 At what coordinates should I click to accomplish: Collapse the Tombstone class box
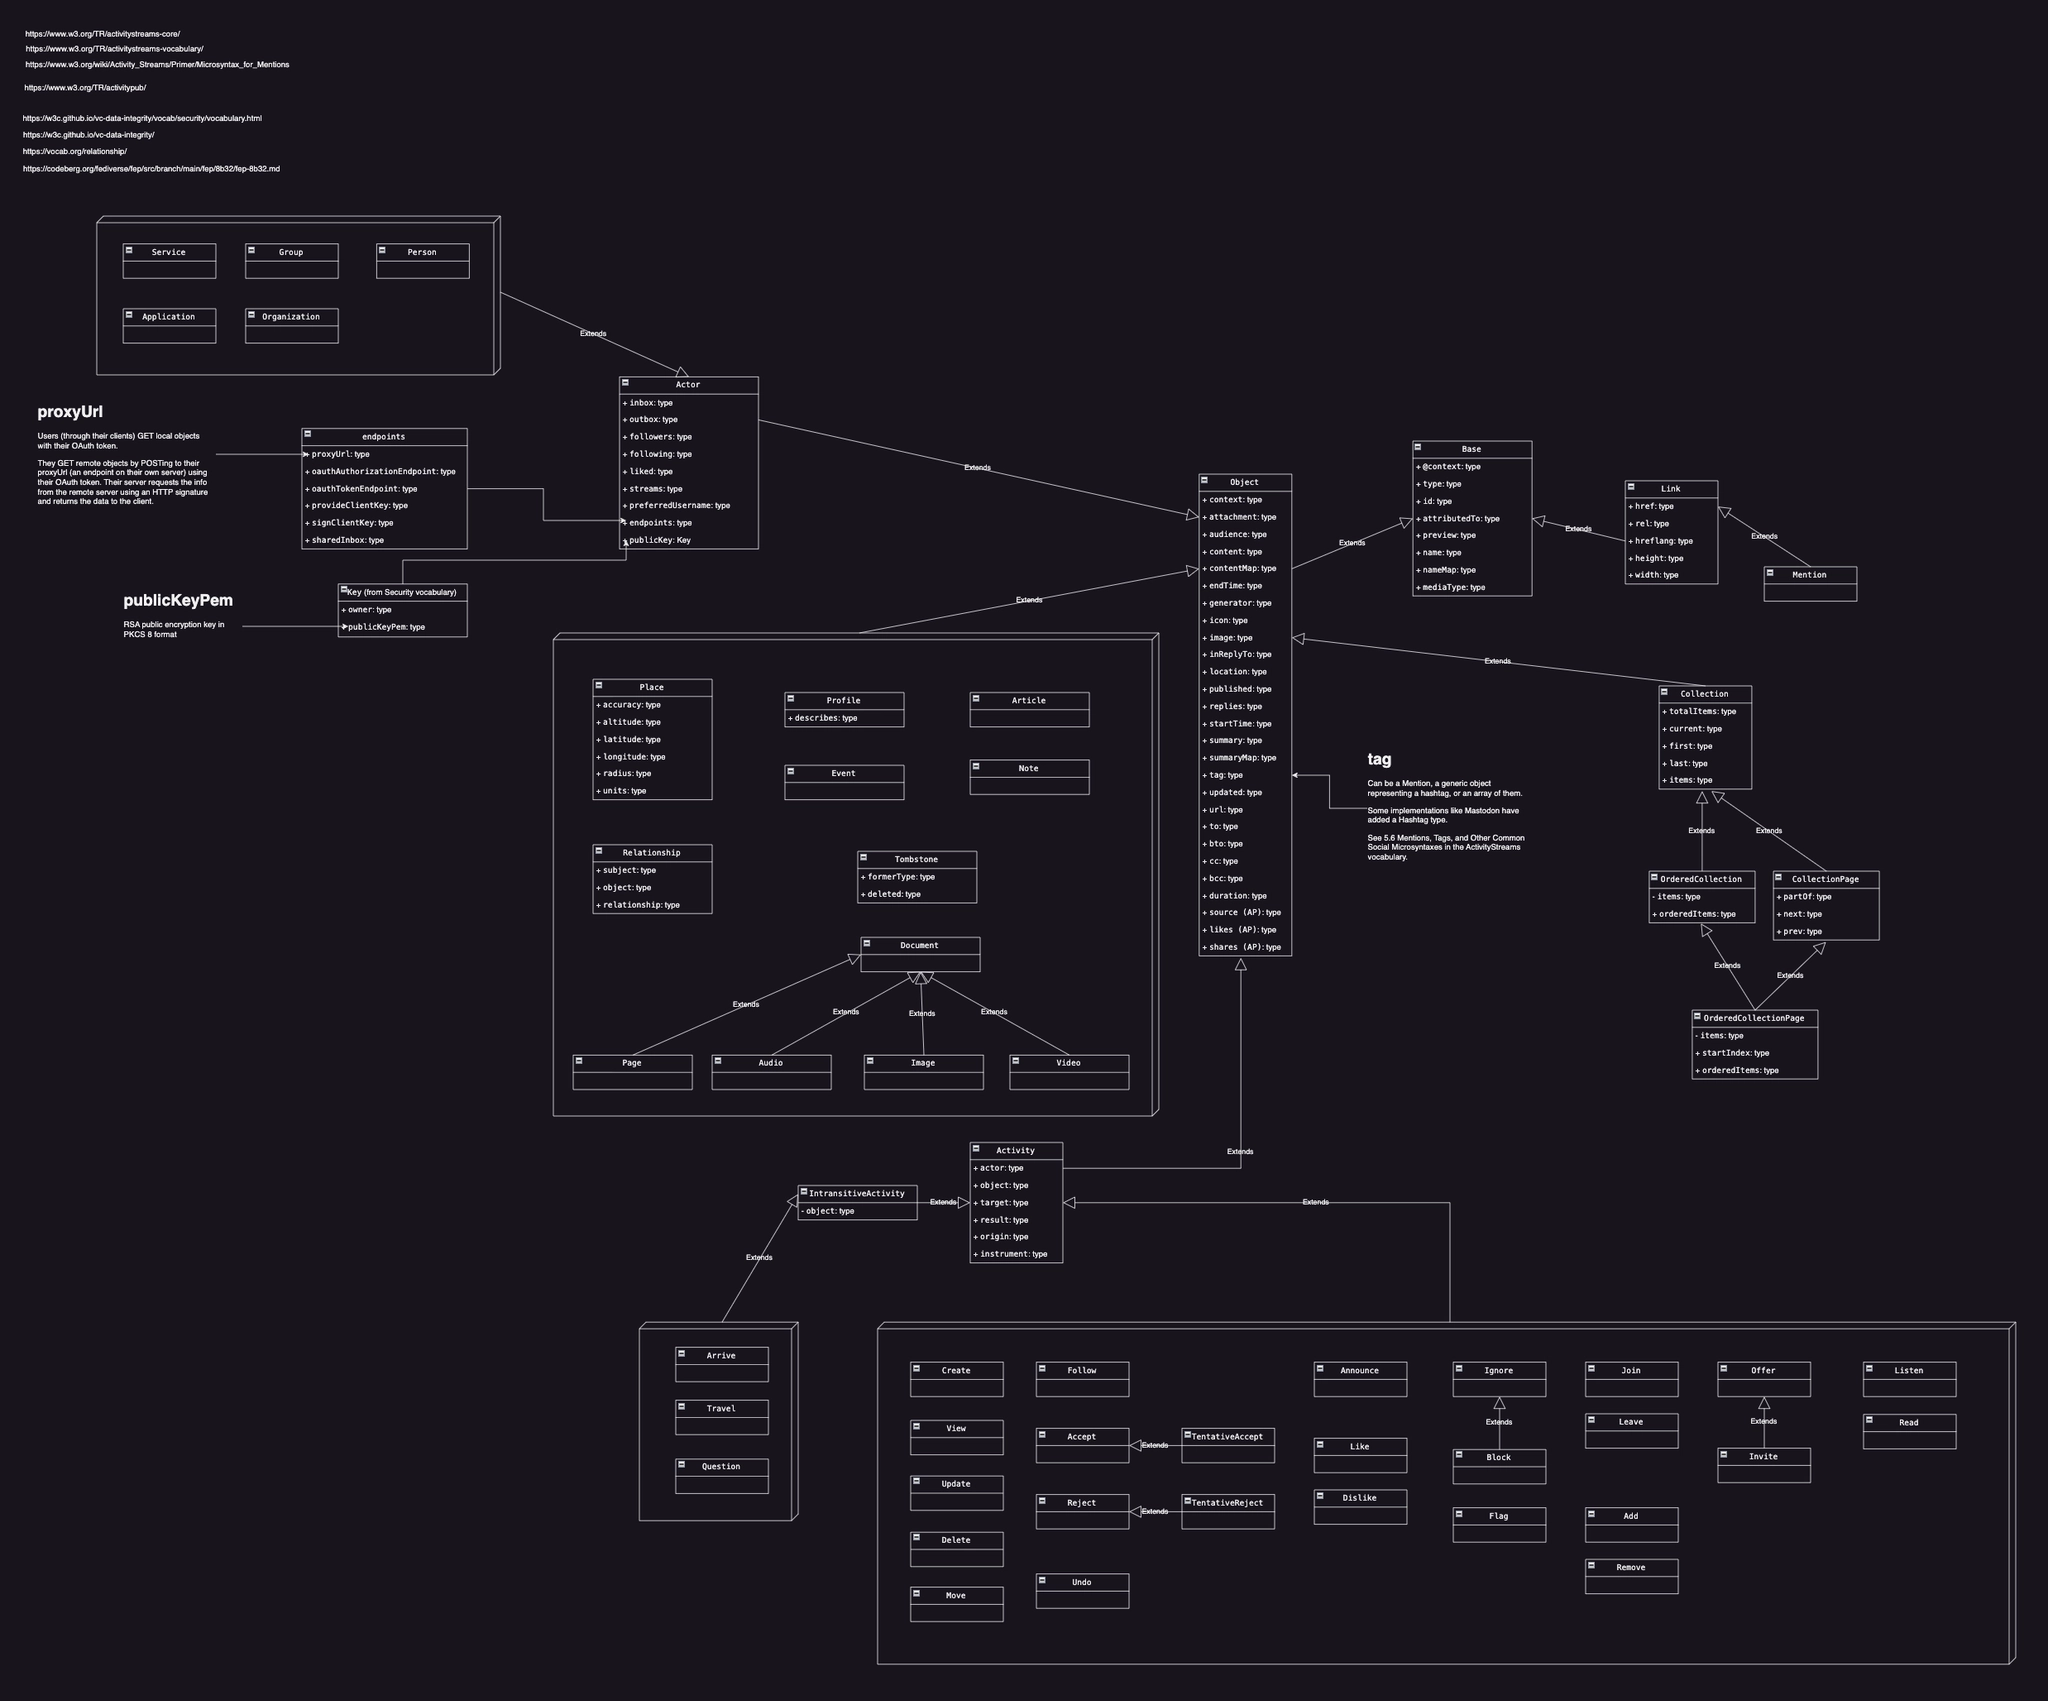point(864,857)
